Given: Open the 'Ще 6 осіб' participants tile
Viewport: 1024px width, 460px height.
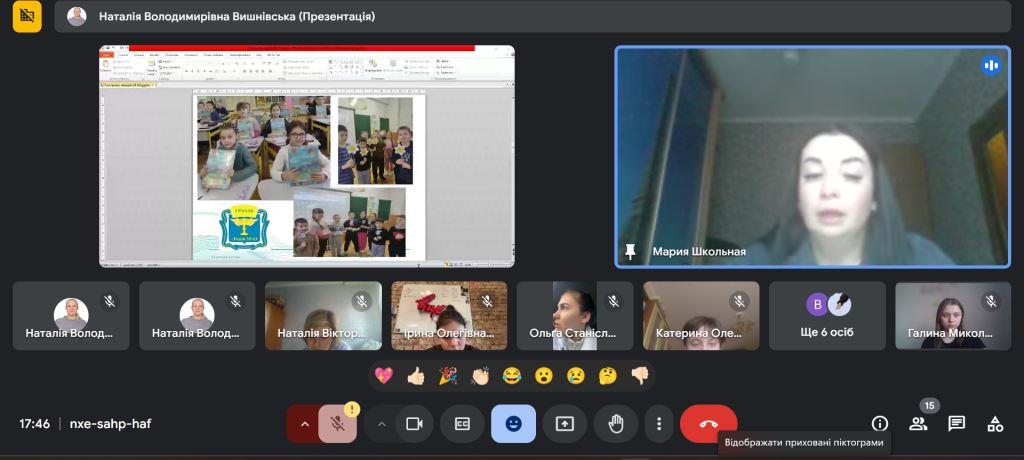Looking at the screenshot, I should (x=827, y=315).
